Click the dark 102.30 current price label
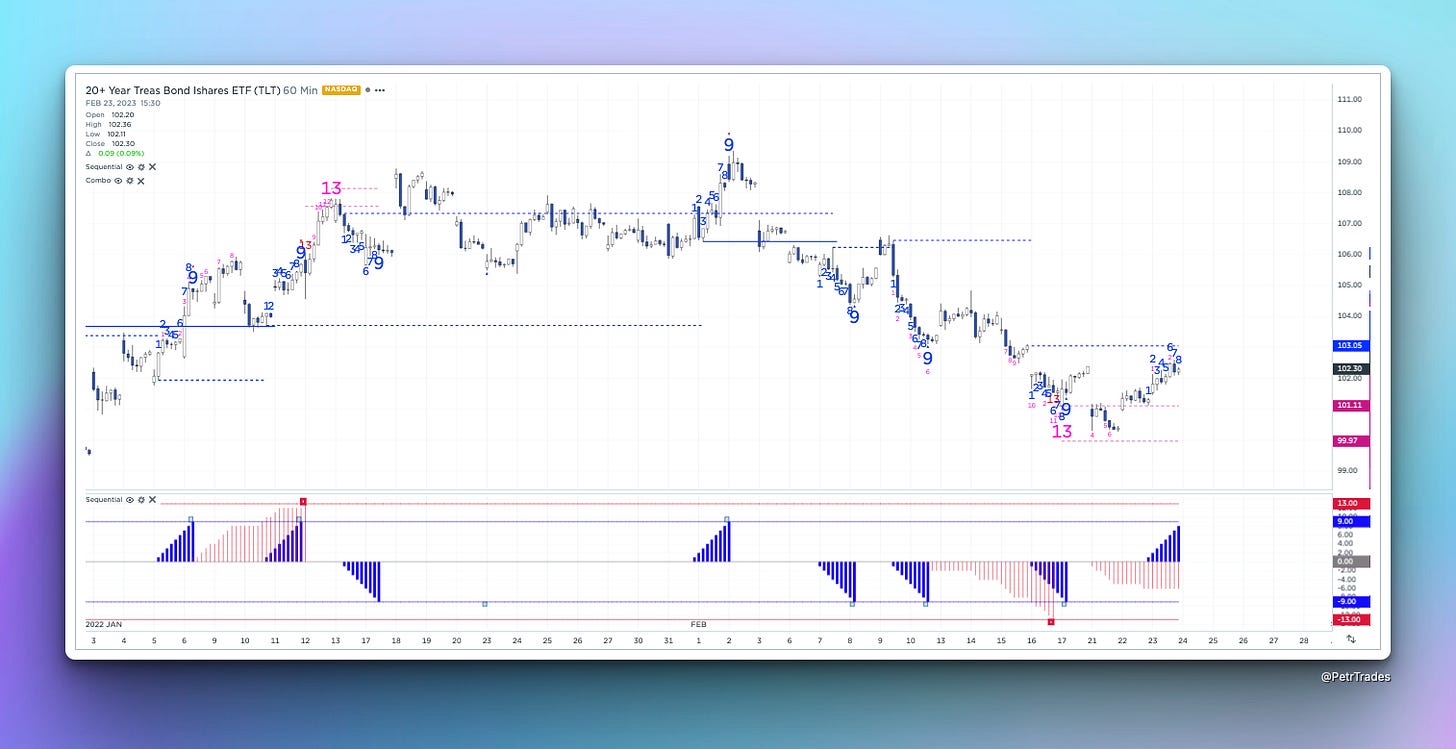This screenshot has width=1456, height=749. (x=1350, y=369)
